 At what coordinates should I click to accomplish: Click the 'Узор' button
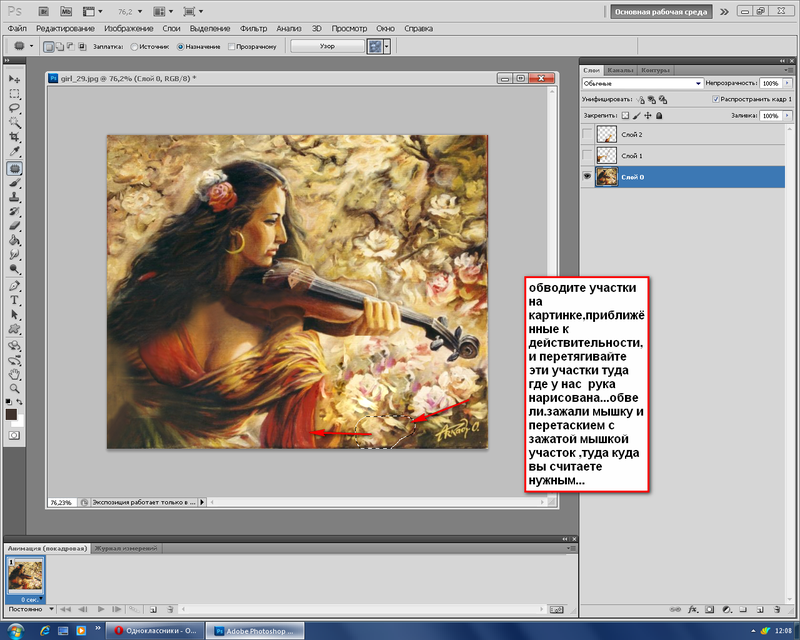click(328, 47)
